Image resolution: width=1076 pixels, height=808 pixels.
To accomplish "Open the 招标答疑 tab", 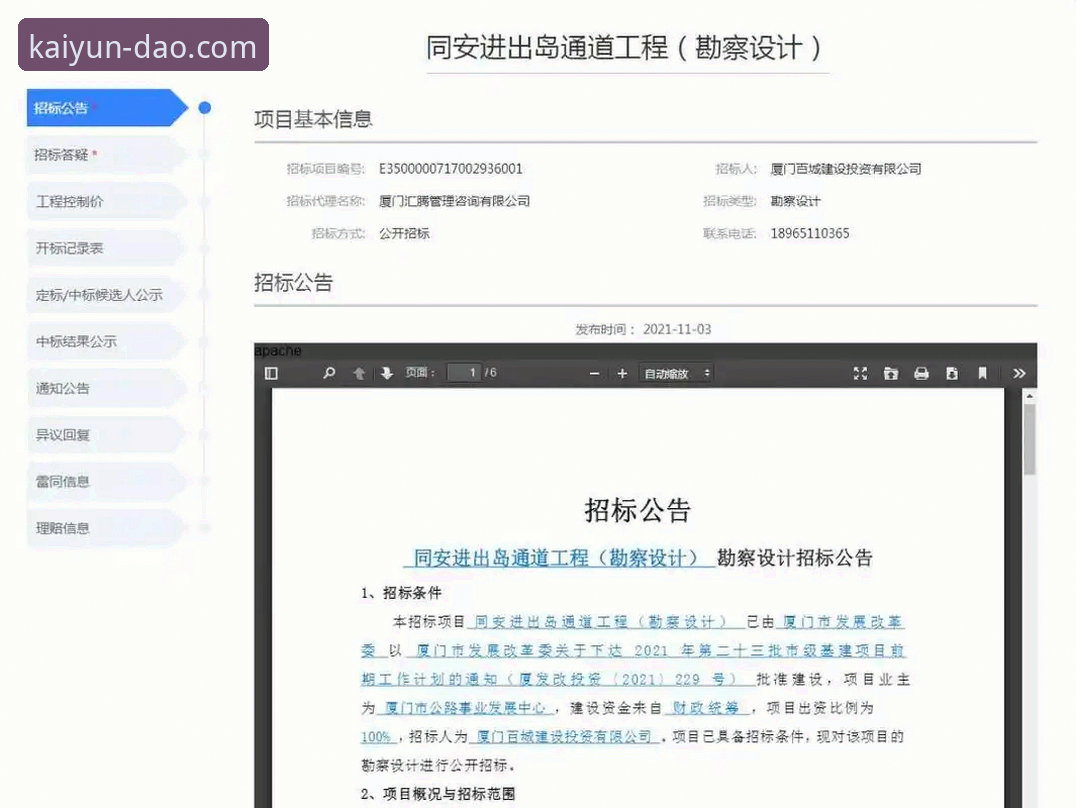I will tap(107, 154).
